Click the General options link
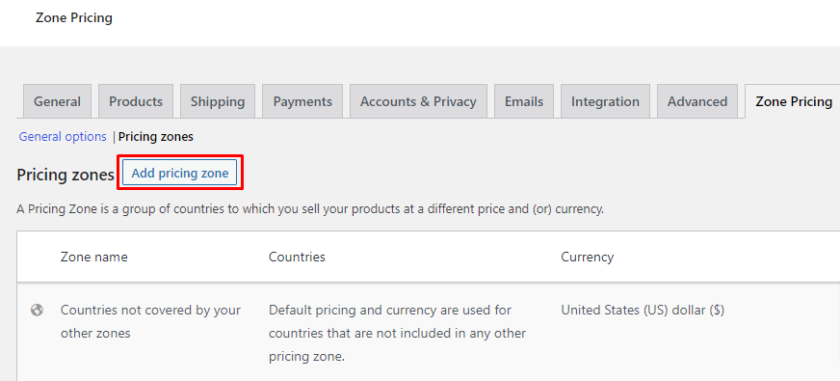Image resolution: width=840 pixels, height=381 pixels. 63,137
